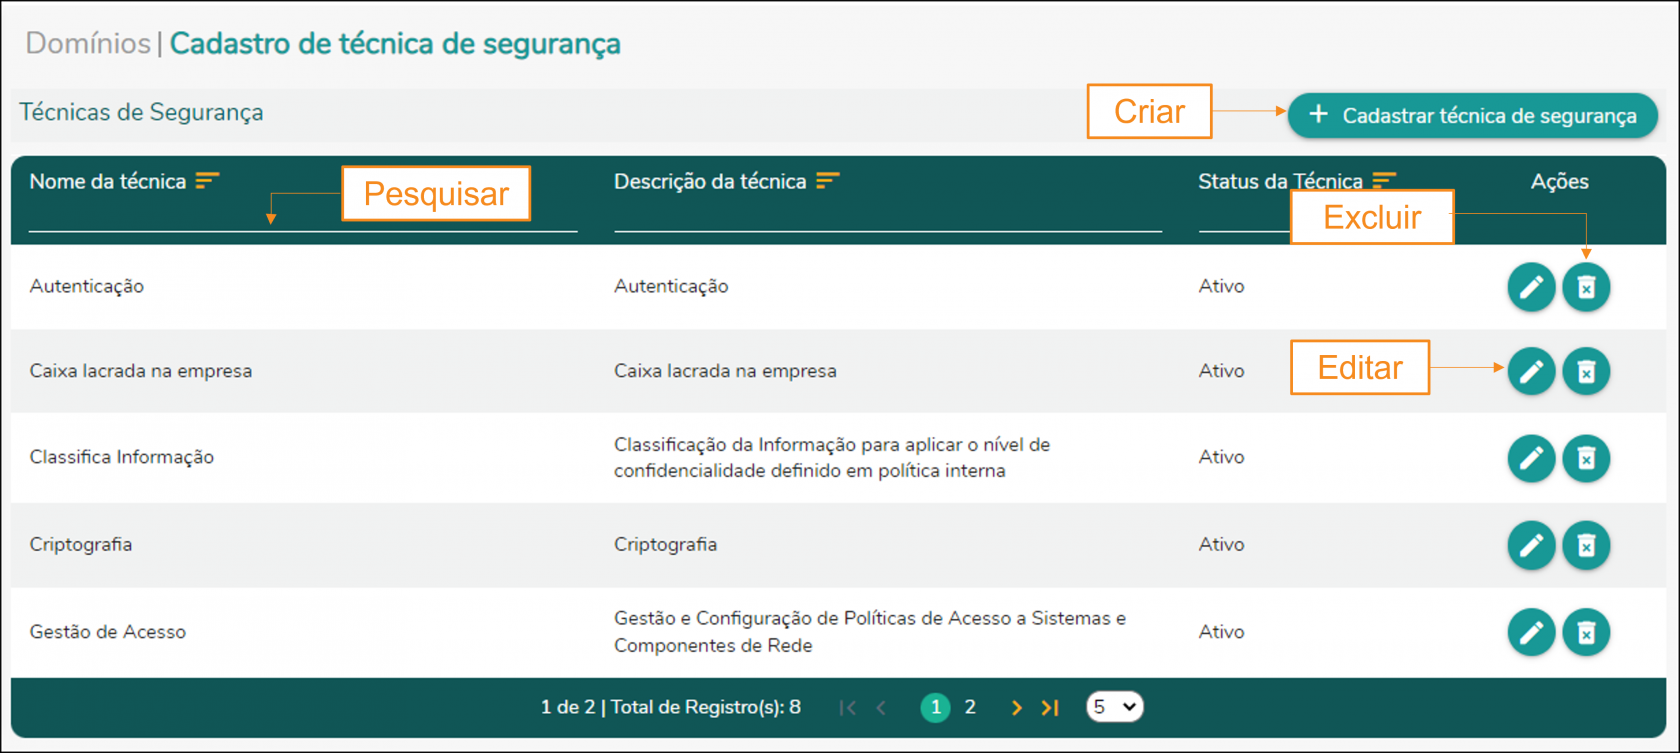Sort by Status da Técnica column icon
Screen dimensions: 1680x753
[1384, 179]
